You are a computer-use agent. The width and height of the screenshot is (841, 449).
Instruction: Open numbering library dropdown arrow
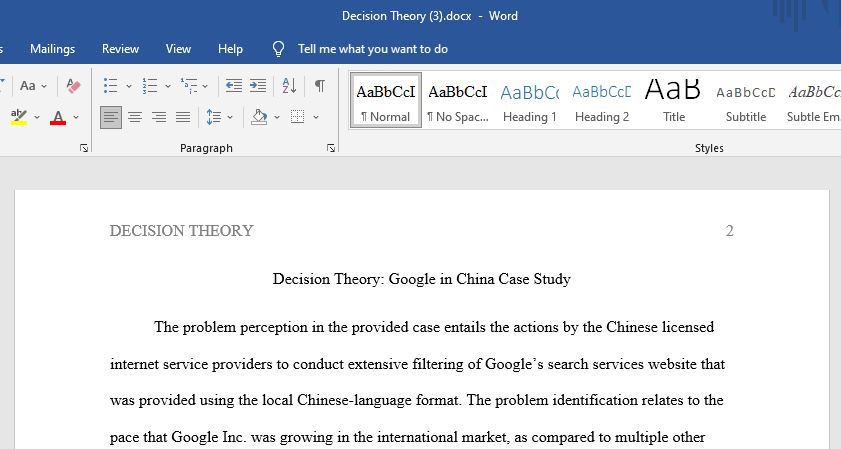[168, 86]
